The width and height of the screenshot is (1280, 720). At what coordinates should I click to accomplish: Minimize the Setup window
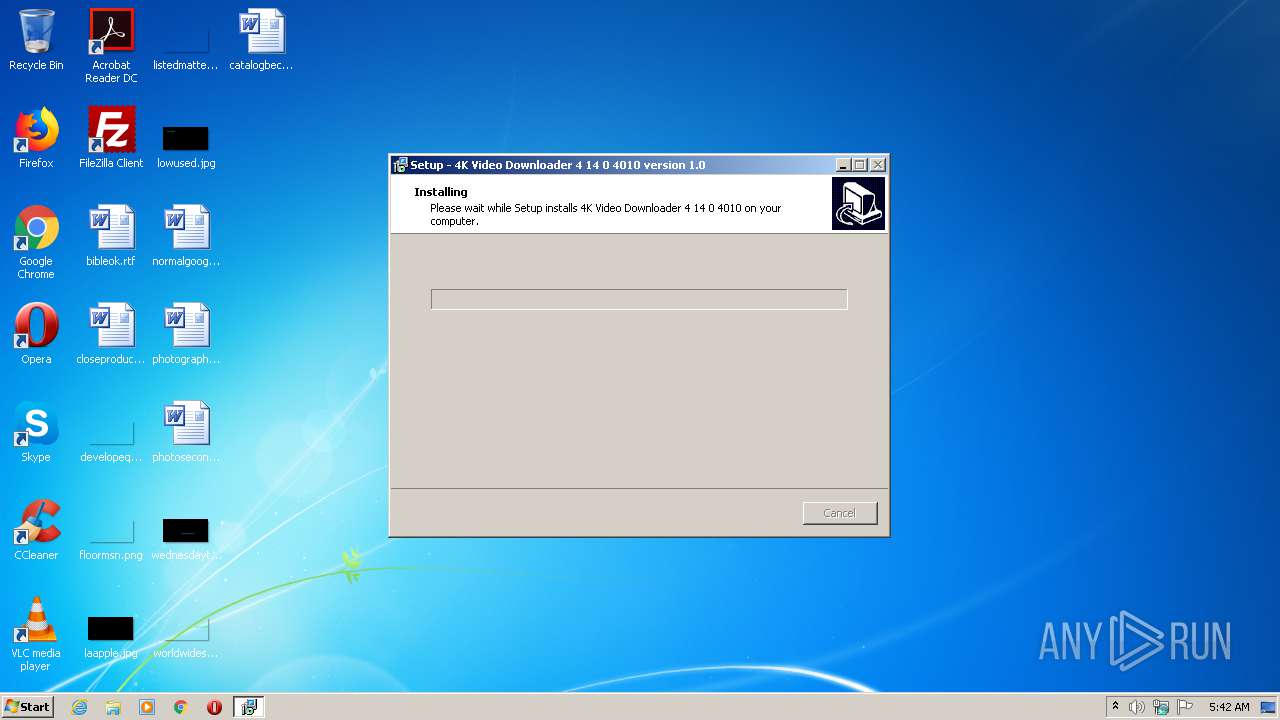(x=843, y=165)
